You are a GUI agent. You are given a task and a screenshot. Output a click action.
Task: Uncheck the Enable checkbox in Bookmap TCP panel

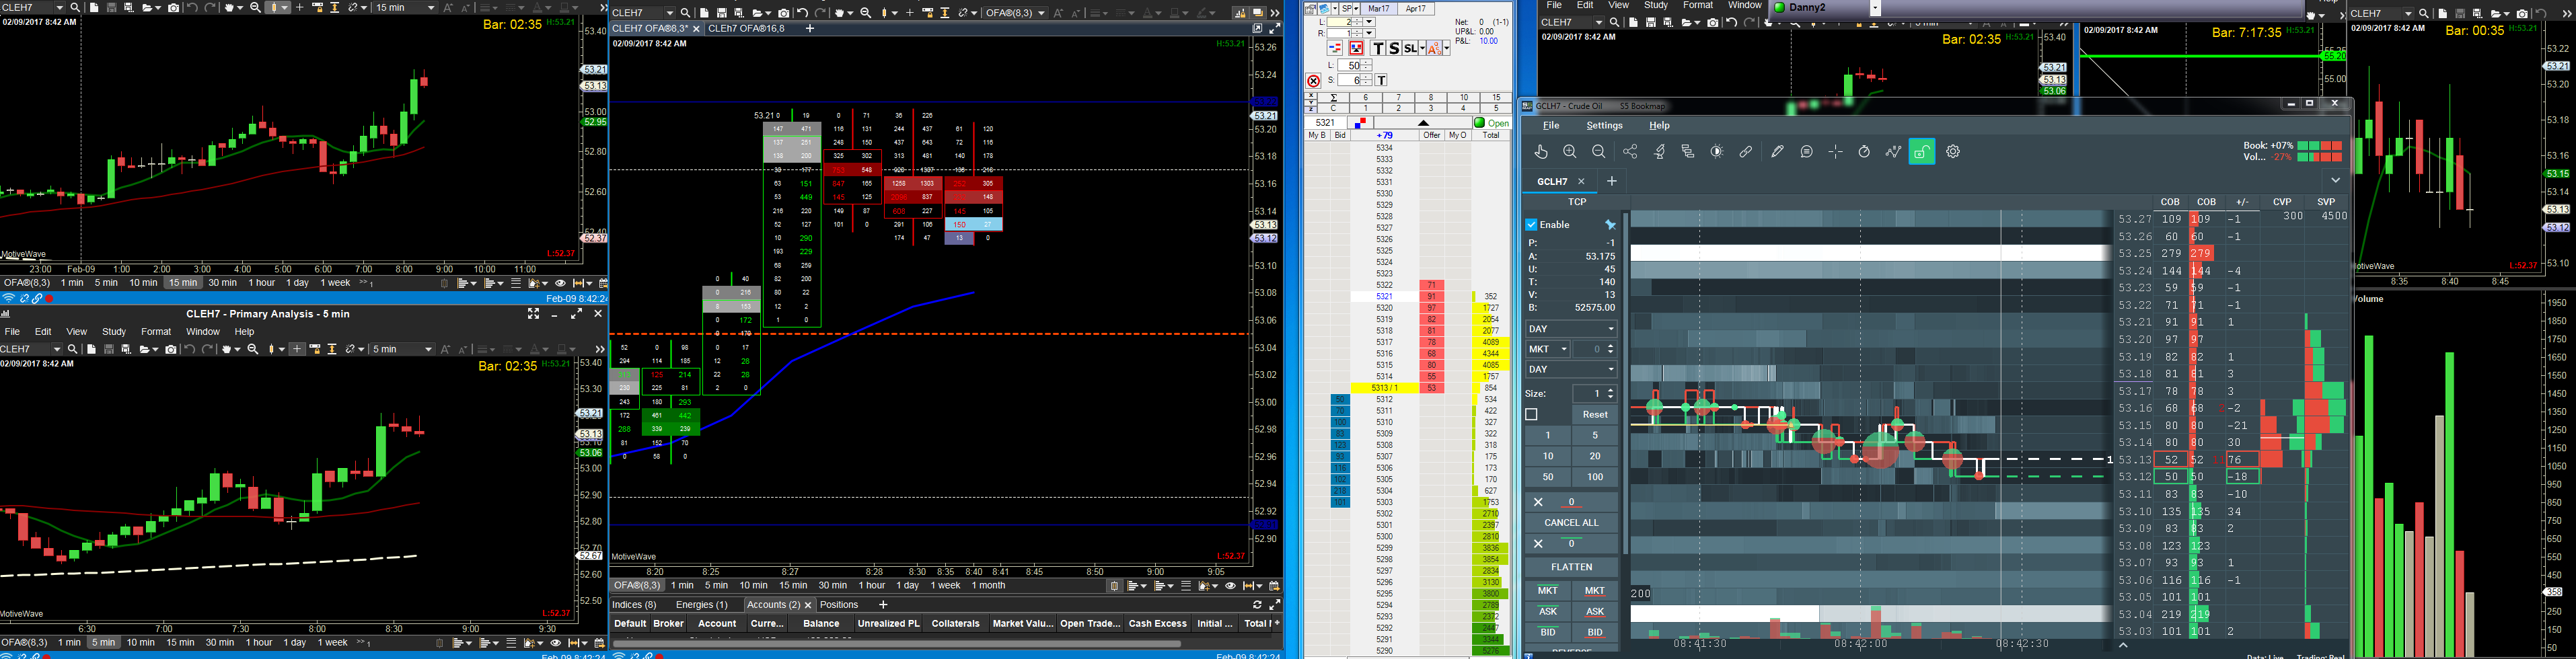[1531, 225]
